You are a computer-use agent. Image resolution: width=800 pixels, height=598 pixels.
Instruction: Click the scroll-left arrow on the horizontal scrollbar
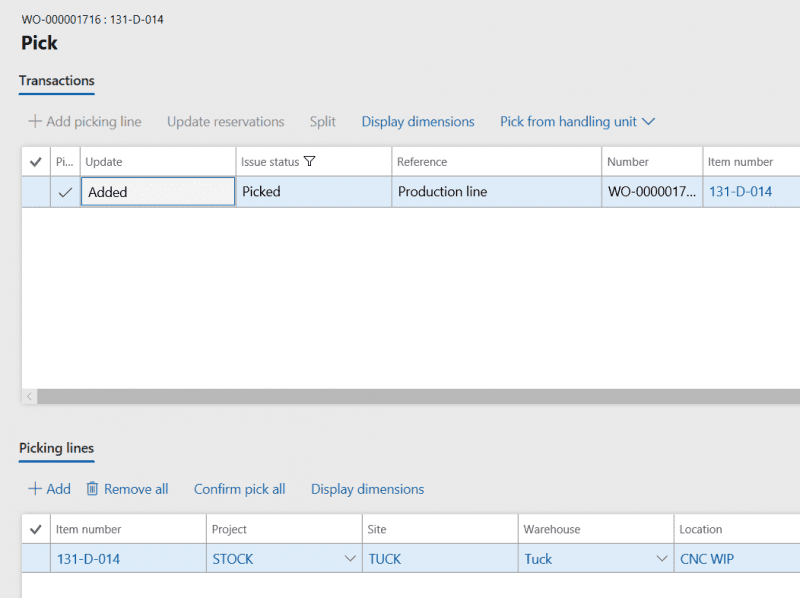(29, 397)
